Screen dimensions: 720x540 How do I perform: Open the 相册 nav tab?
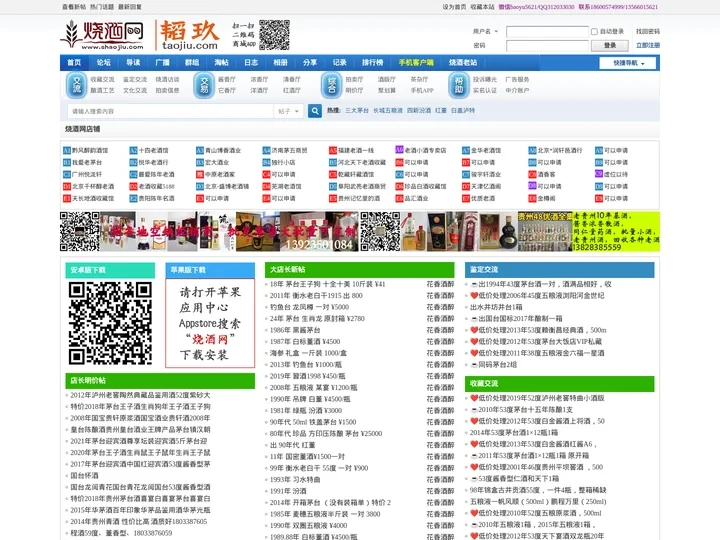[280, 62]
